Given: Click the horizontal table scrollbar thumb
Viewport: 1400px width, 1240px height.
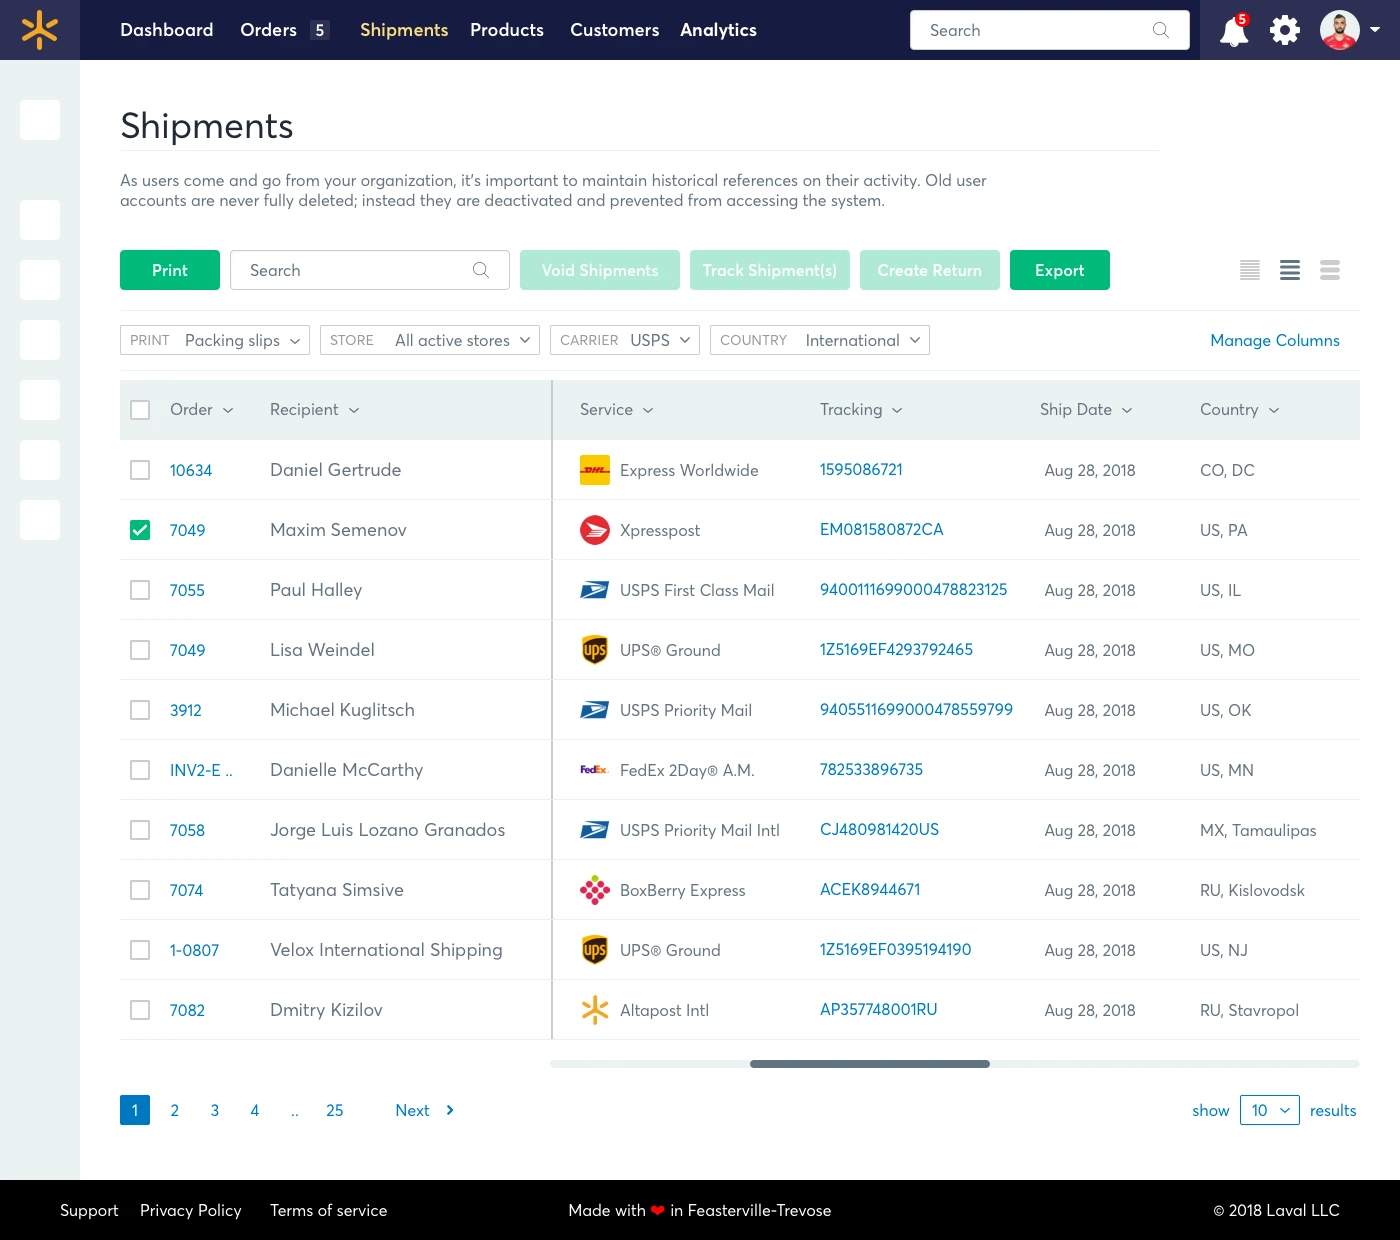Looking at the screenshot, I should (x=870, y=1064).
